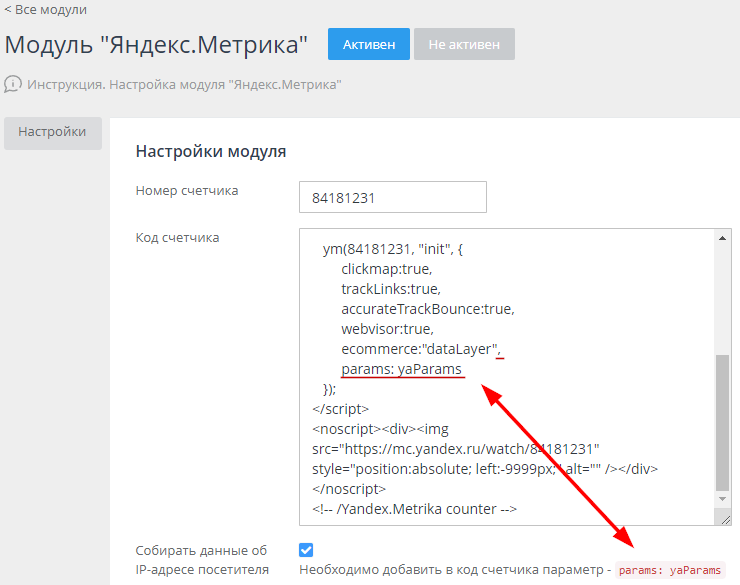Image resolution: width=740 pixels, height=585 pixels.
Task: Click the code box scrollbar down arrow
Action: pos(723,507)
